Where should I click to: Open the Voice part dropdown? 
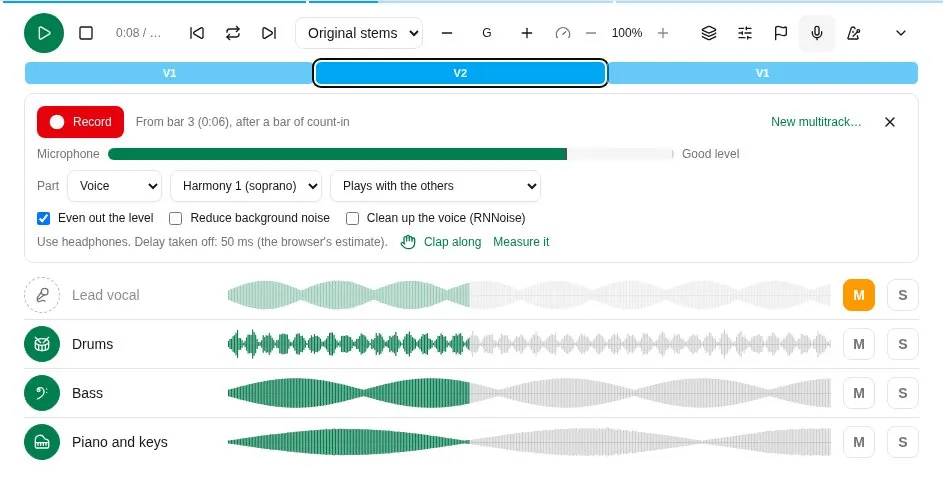pyautogui.click(x=114, y=186)
